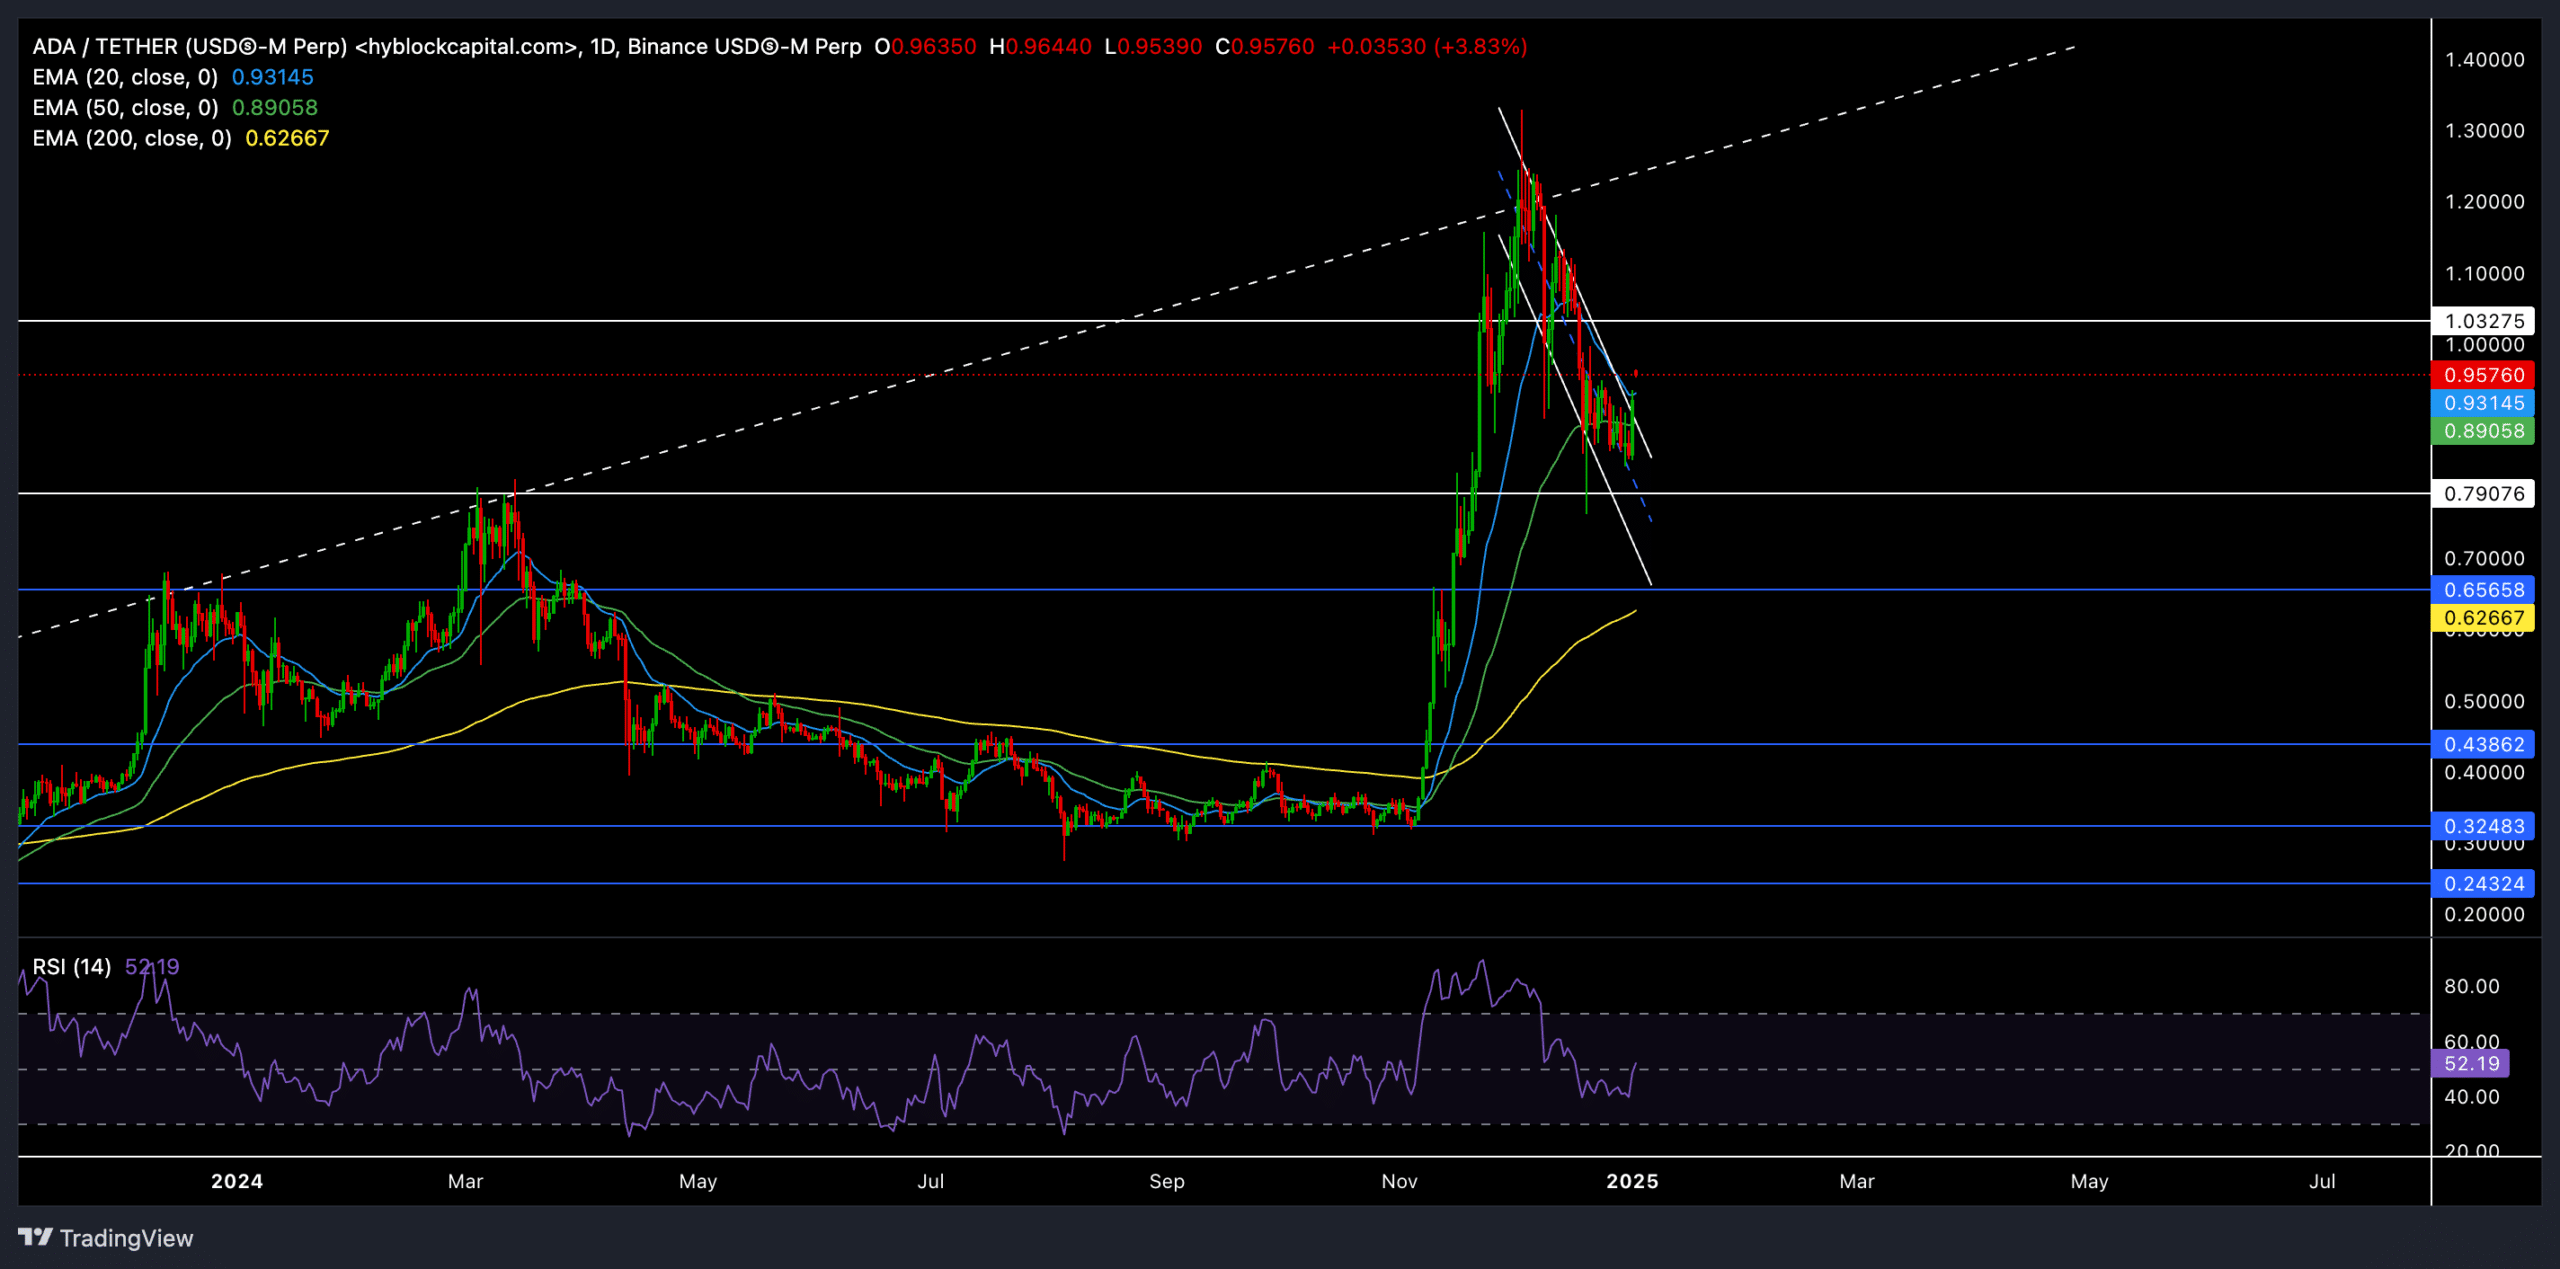Screen dimensions: 2560x1269
Task: Select the Nov label on time axis
Action: (1399, 1181)
